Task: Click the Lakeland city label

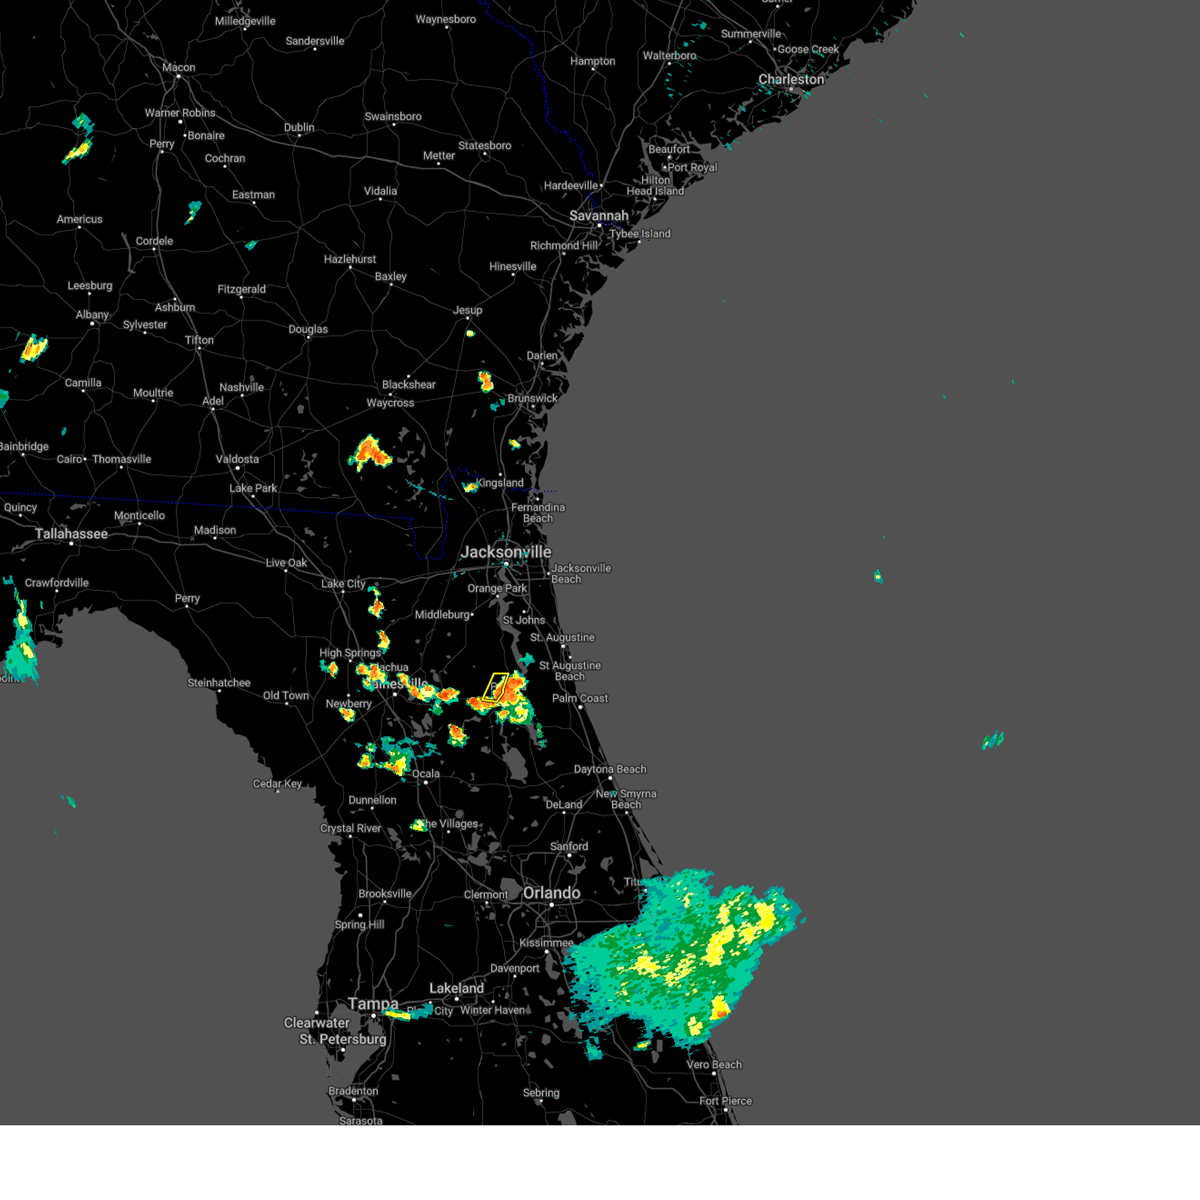Action: (456, 987)
